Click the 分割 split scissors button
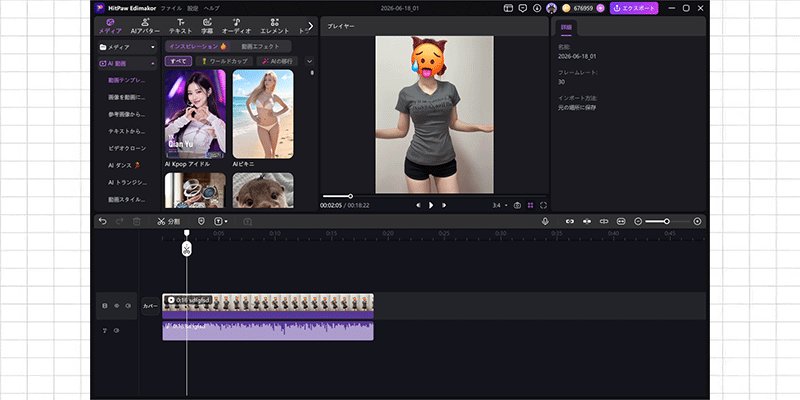This screenshot has width=800, height=400. (169, 221)
